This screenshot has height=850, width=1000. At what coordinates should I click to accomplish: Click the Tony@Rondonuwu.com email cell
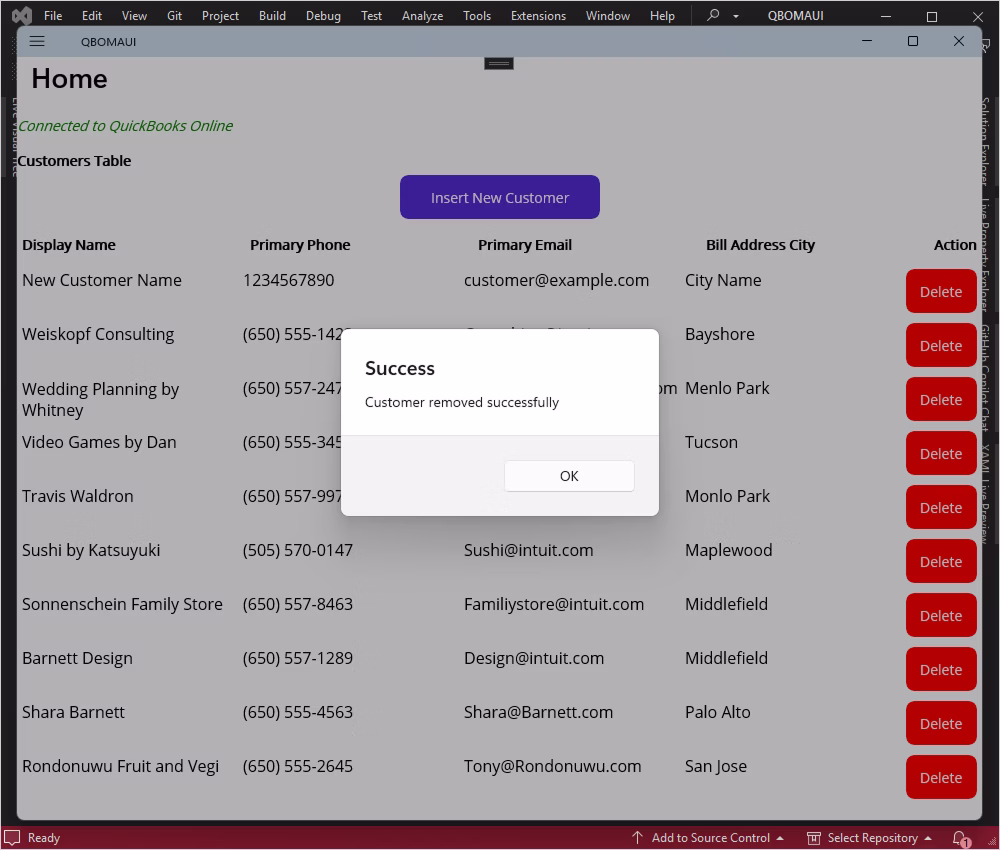(552, 766)
